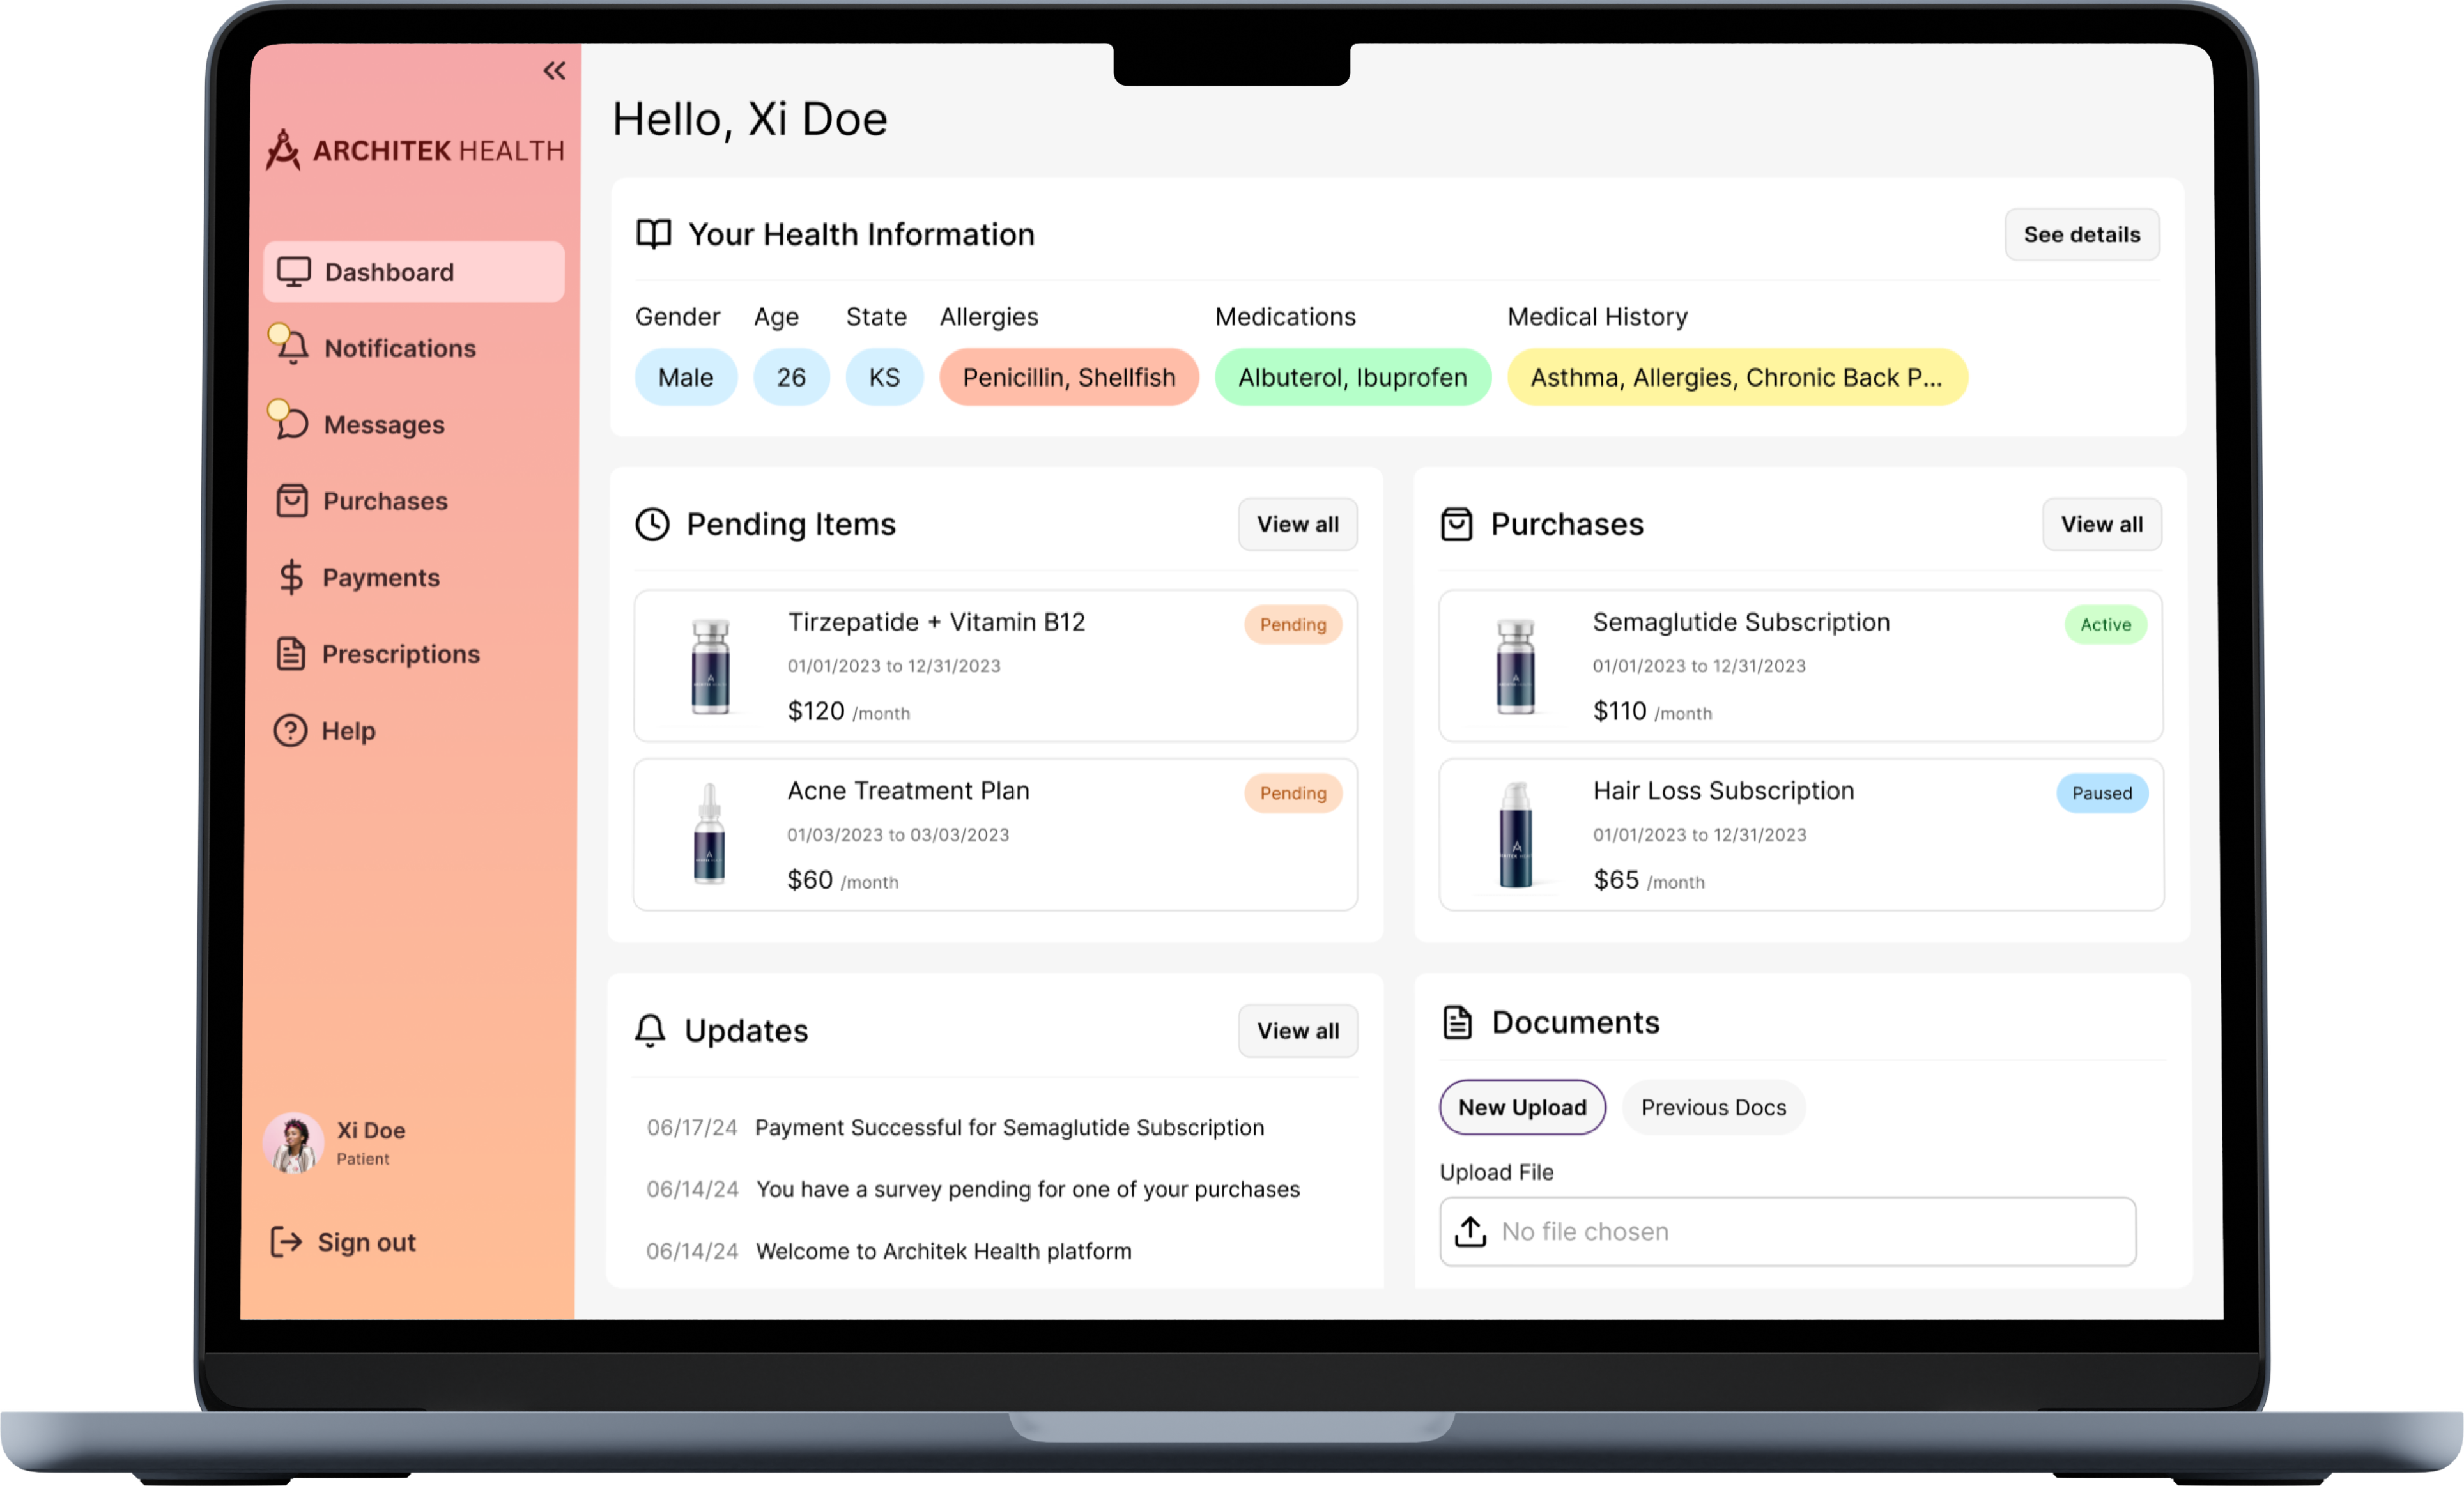
Task: Expand truncated Medical History yellow pill
Action: coord(1736,378)
